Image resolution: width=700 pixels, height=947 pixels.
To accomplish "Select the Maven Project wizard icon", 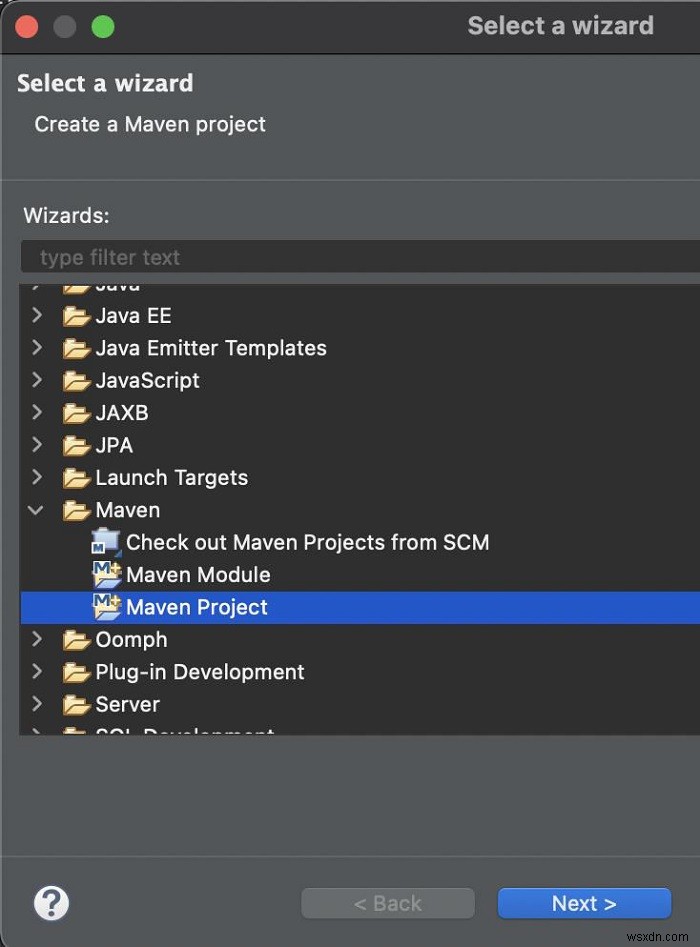I will [x=107, y=607].
